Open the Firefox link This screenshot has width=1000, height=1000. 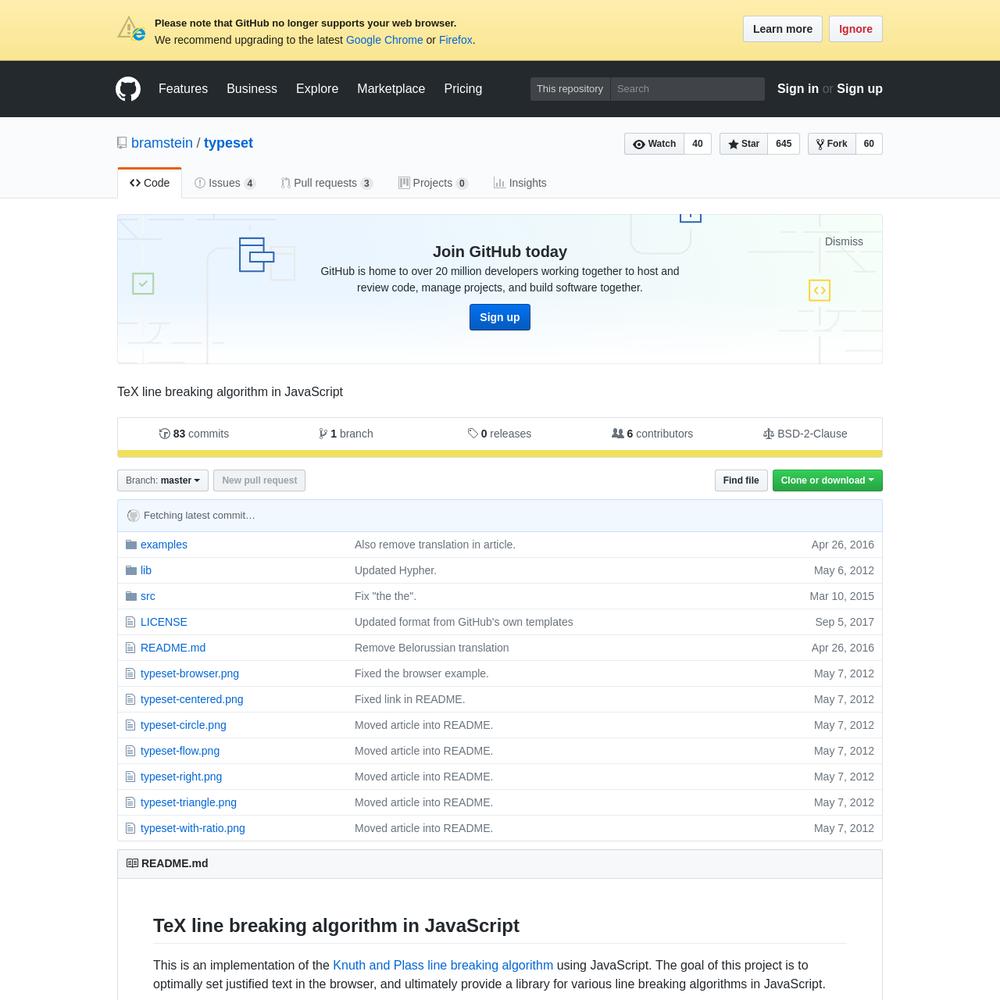click(455, 40)
